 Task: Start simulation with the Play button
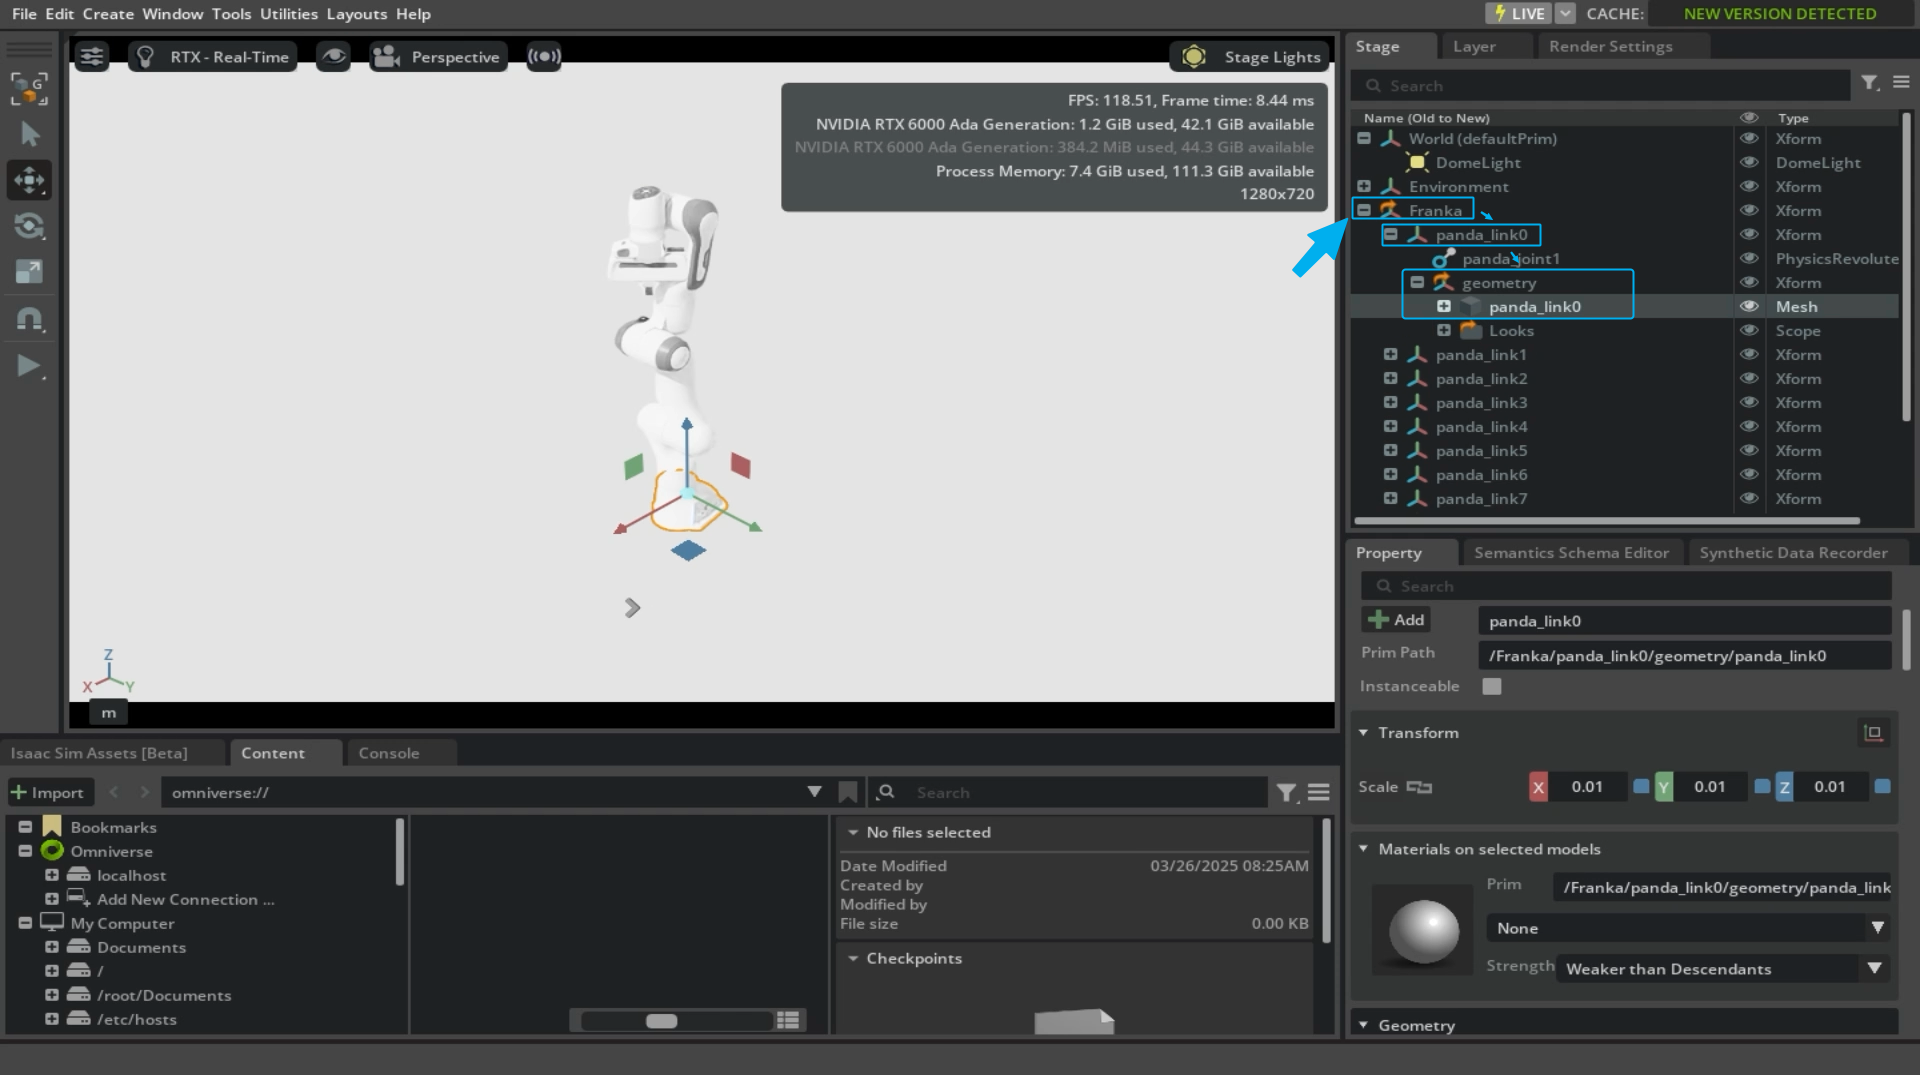[29, 366]
